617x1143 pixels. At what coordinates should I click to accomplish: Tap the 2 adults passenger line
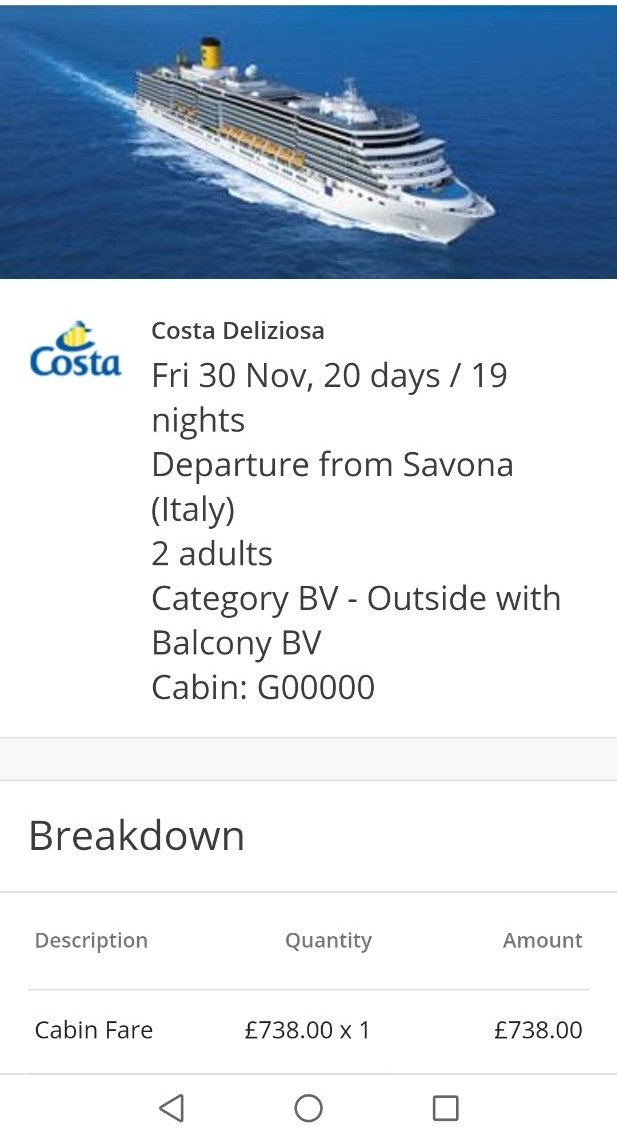pyautogui.click(x=212, y=553)
